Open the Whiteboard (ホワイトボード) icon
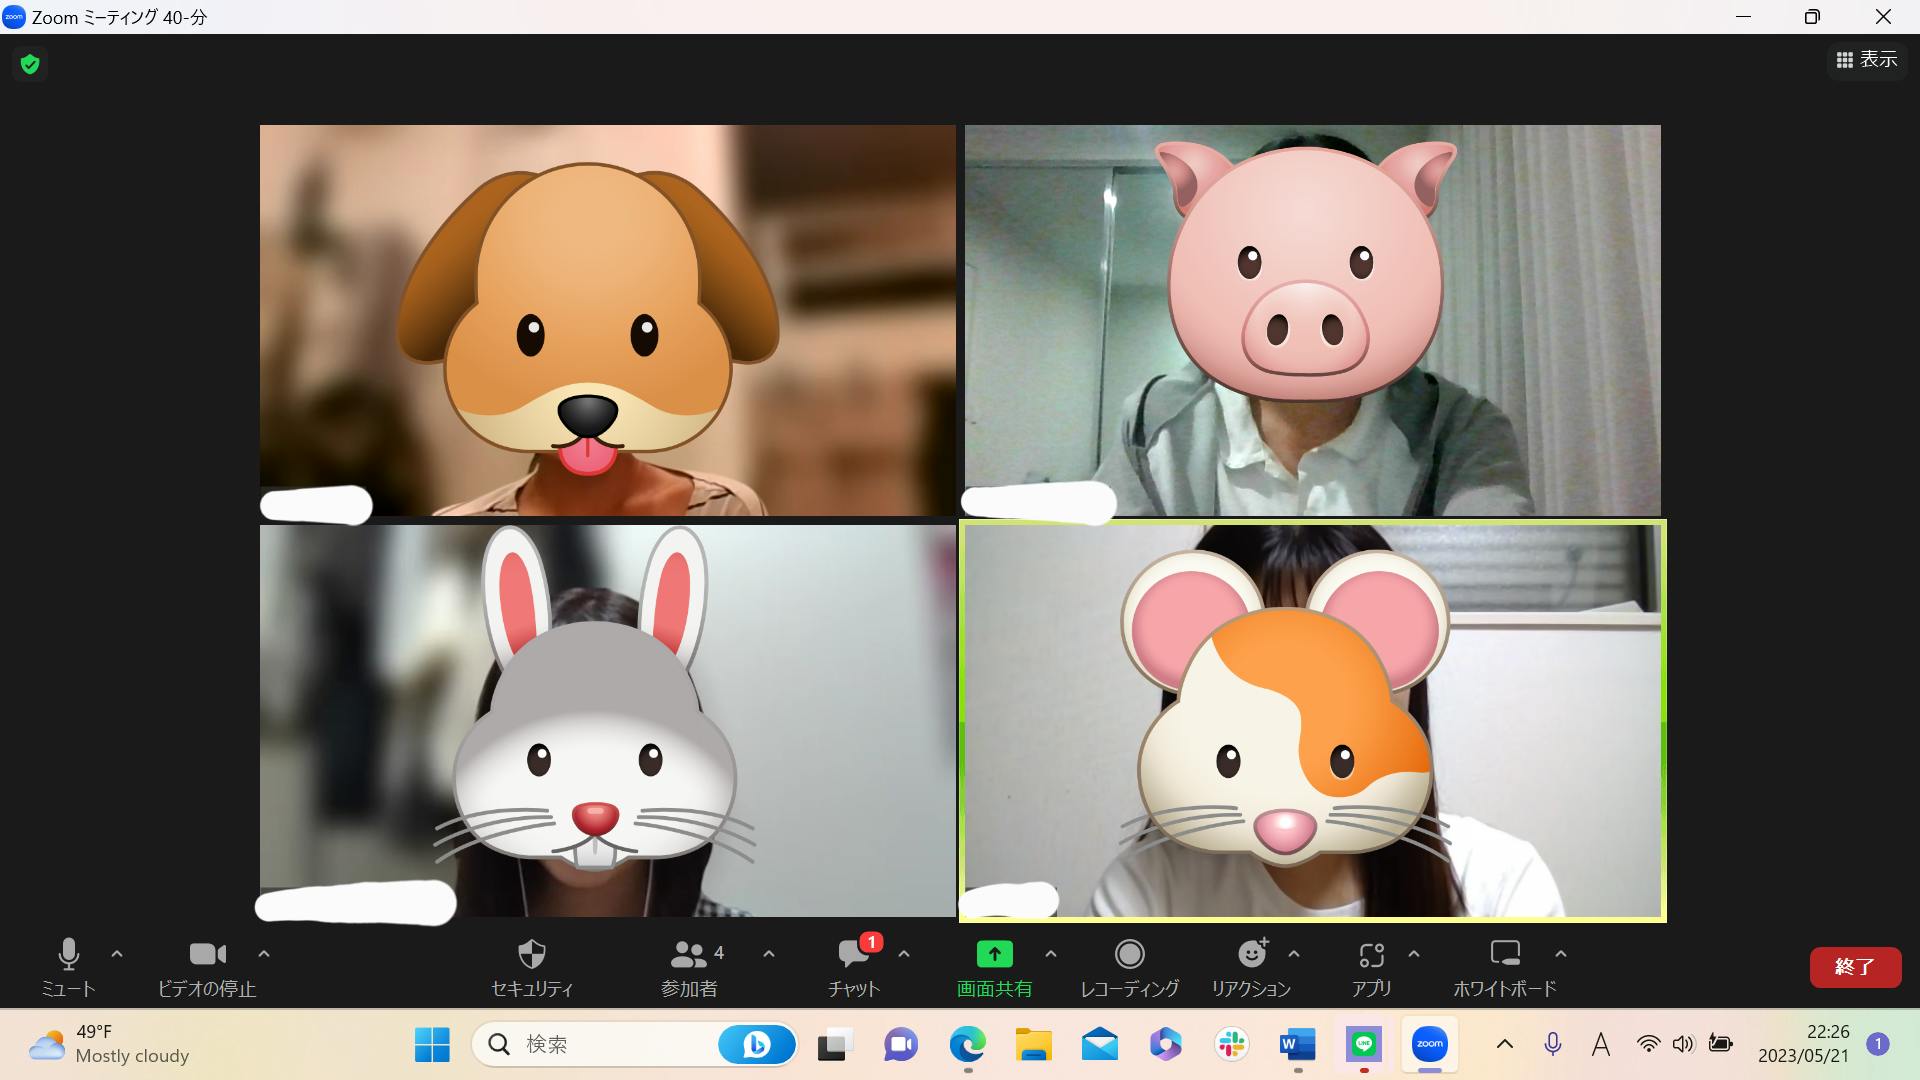The height and width of the screenshot is (1080, 1920). coord(1504,955)
